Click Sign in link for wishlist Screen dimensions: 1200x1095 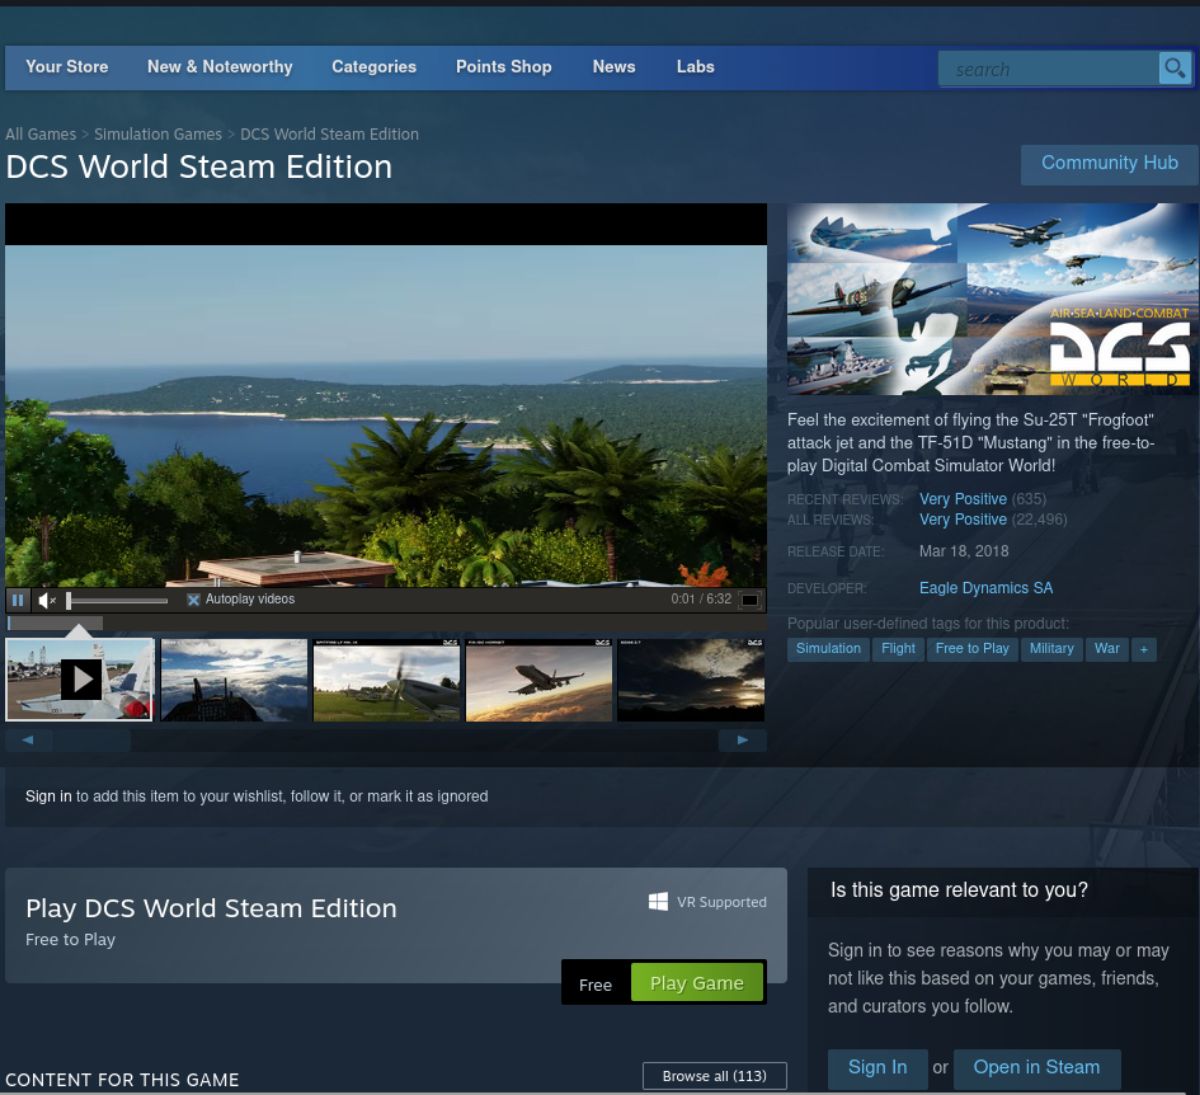point(48,796)
